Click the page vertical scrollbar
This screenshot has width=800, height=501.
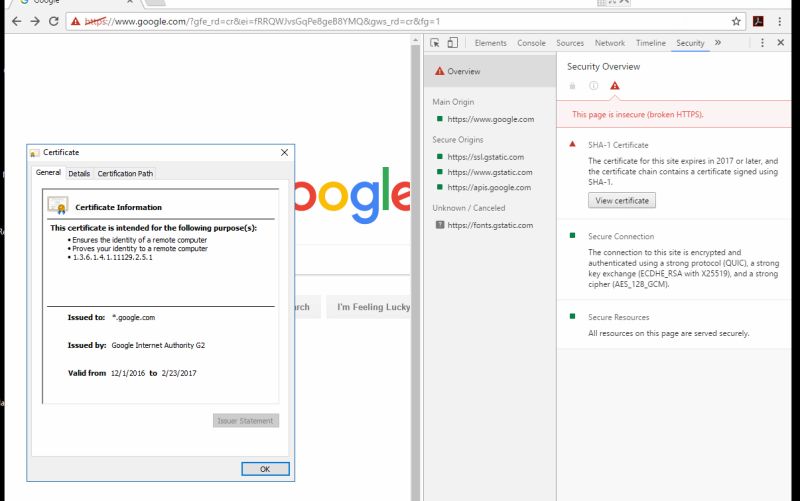[x=415, y=270]
